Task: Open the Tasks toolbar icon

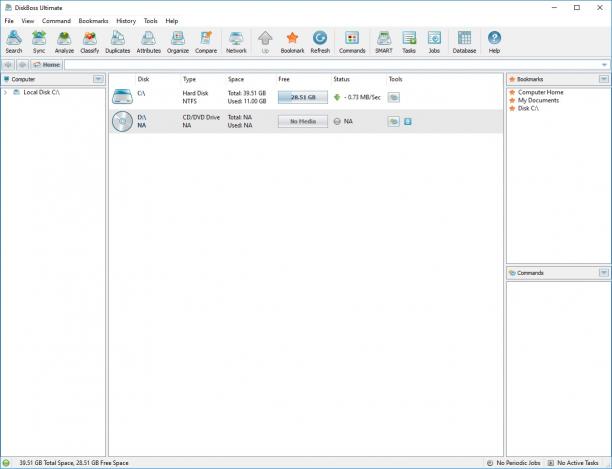Action: pos(409,42)
